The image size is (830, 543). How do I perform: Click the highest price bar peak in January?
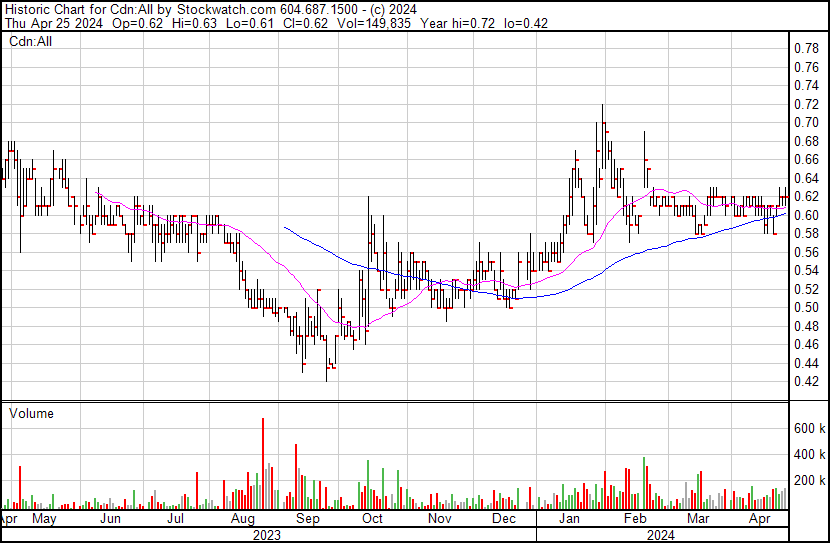602,108
